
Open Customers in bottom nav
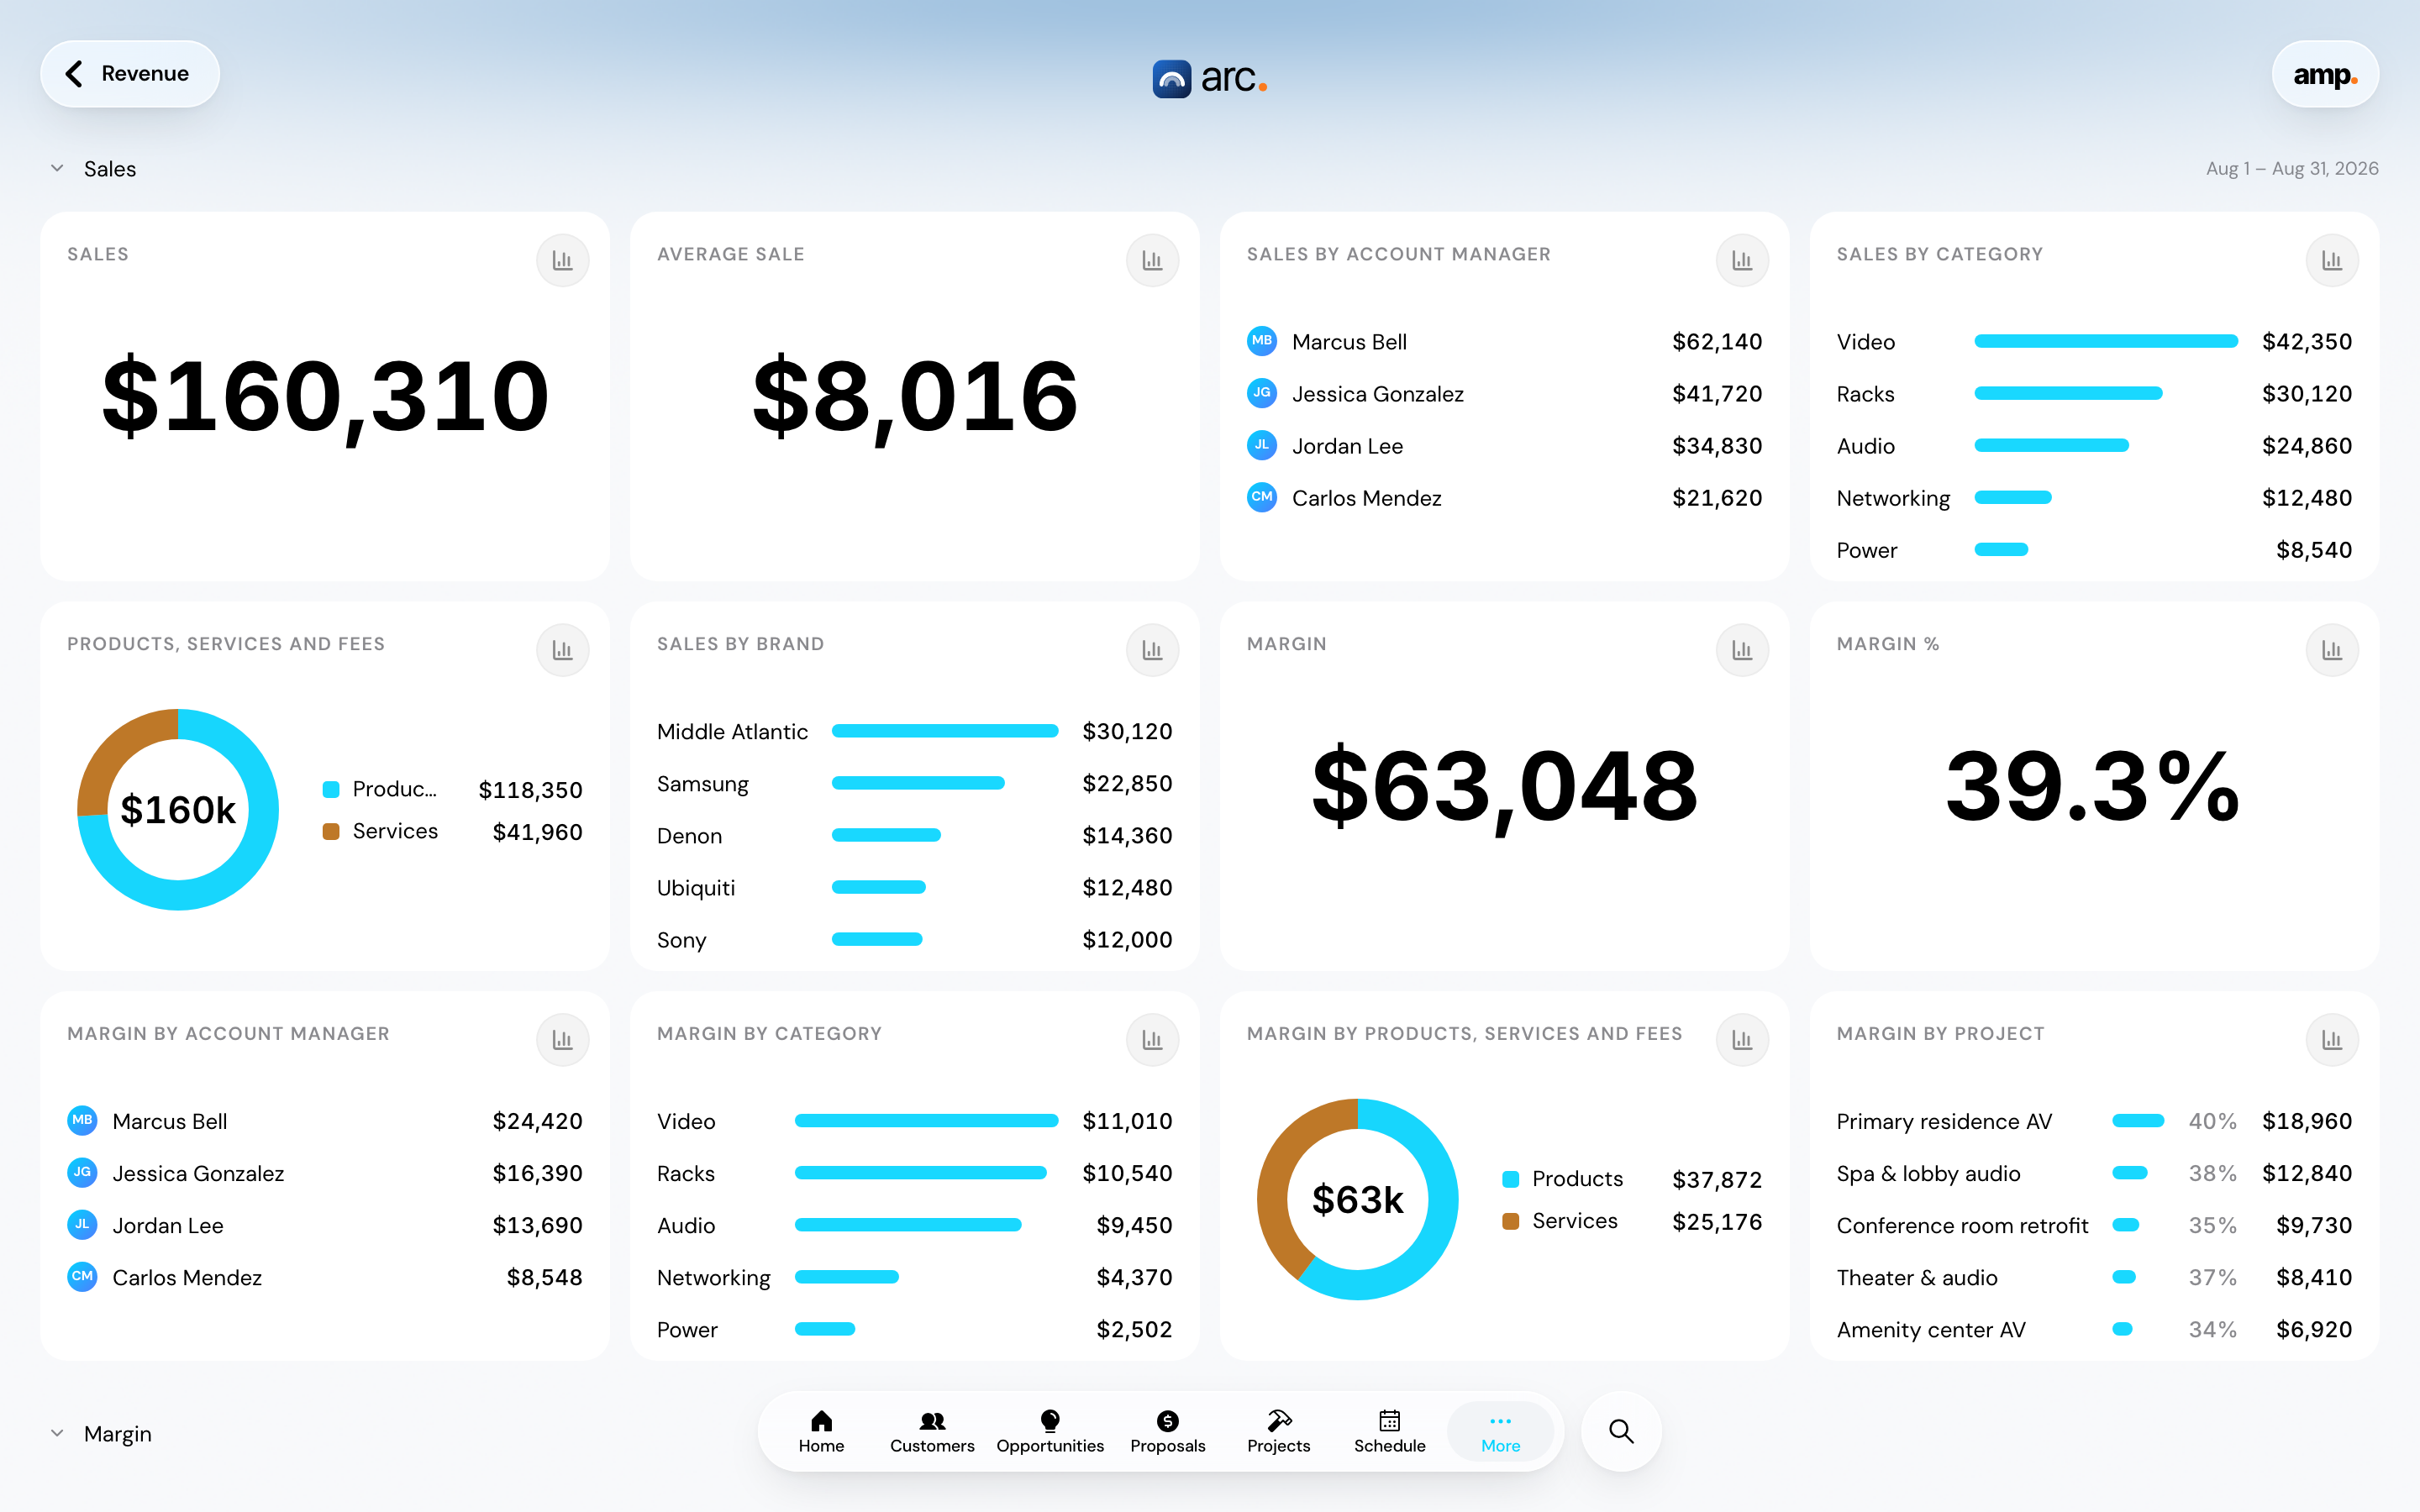point(932,1431)
